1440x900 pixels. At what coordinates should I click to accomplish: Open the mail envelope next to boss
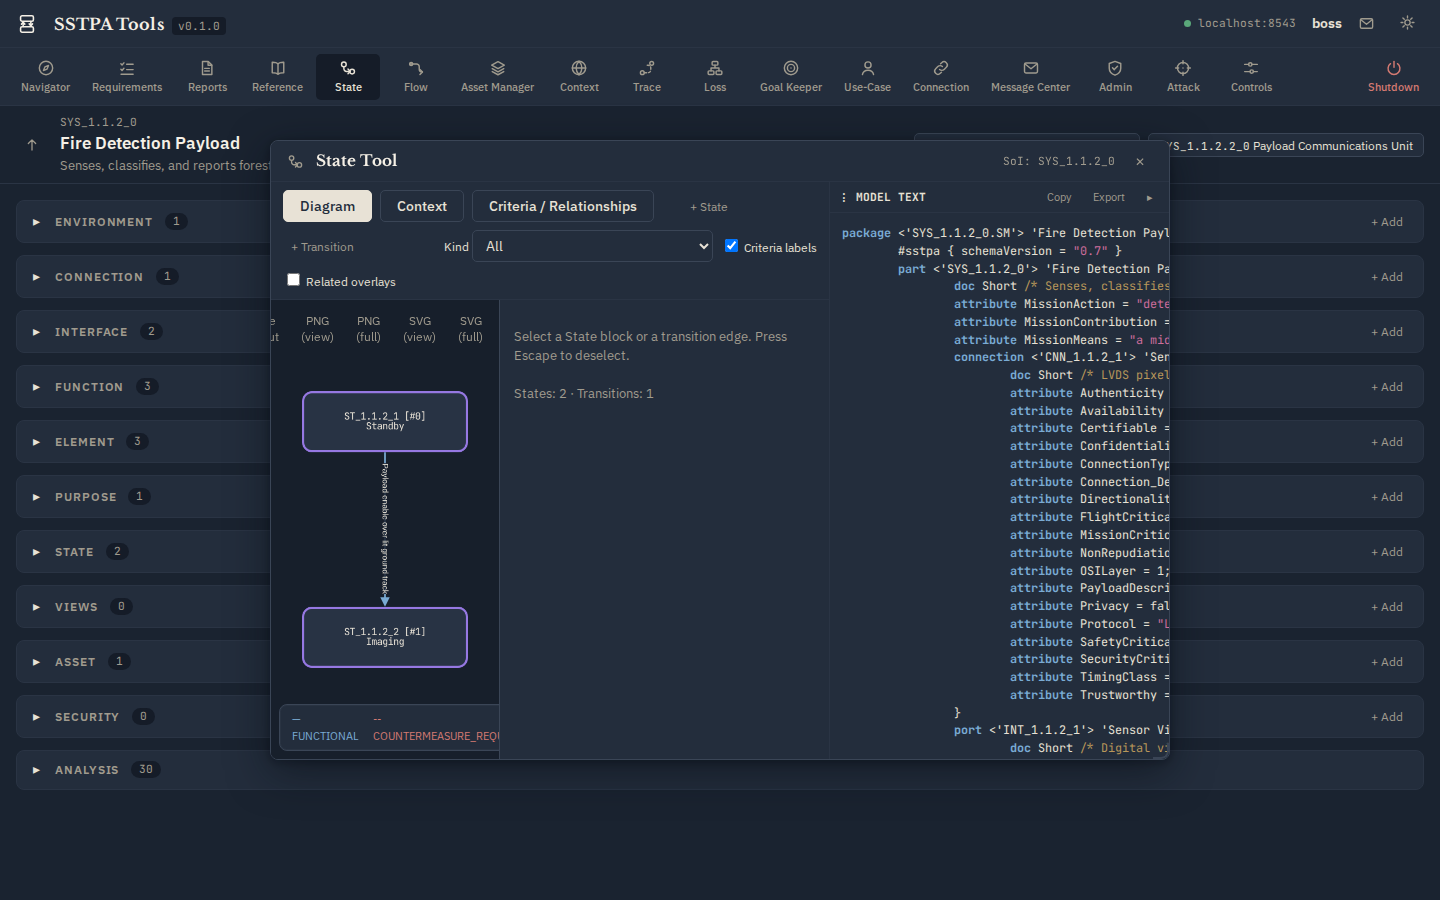pos(1366,23)
